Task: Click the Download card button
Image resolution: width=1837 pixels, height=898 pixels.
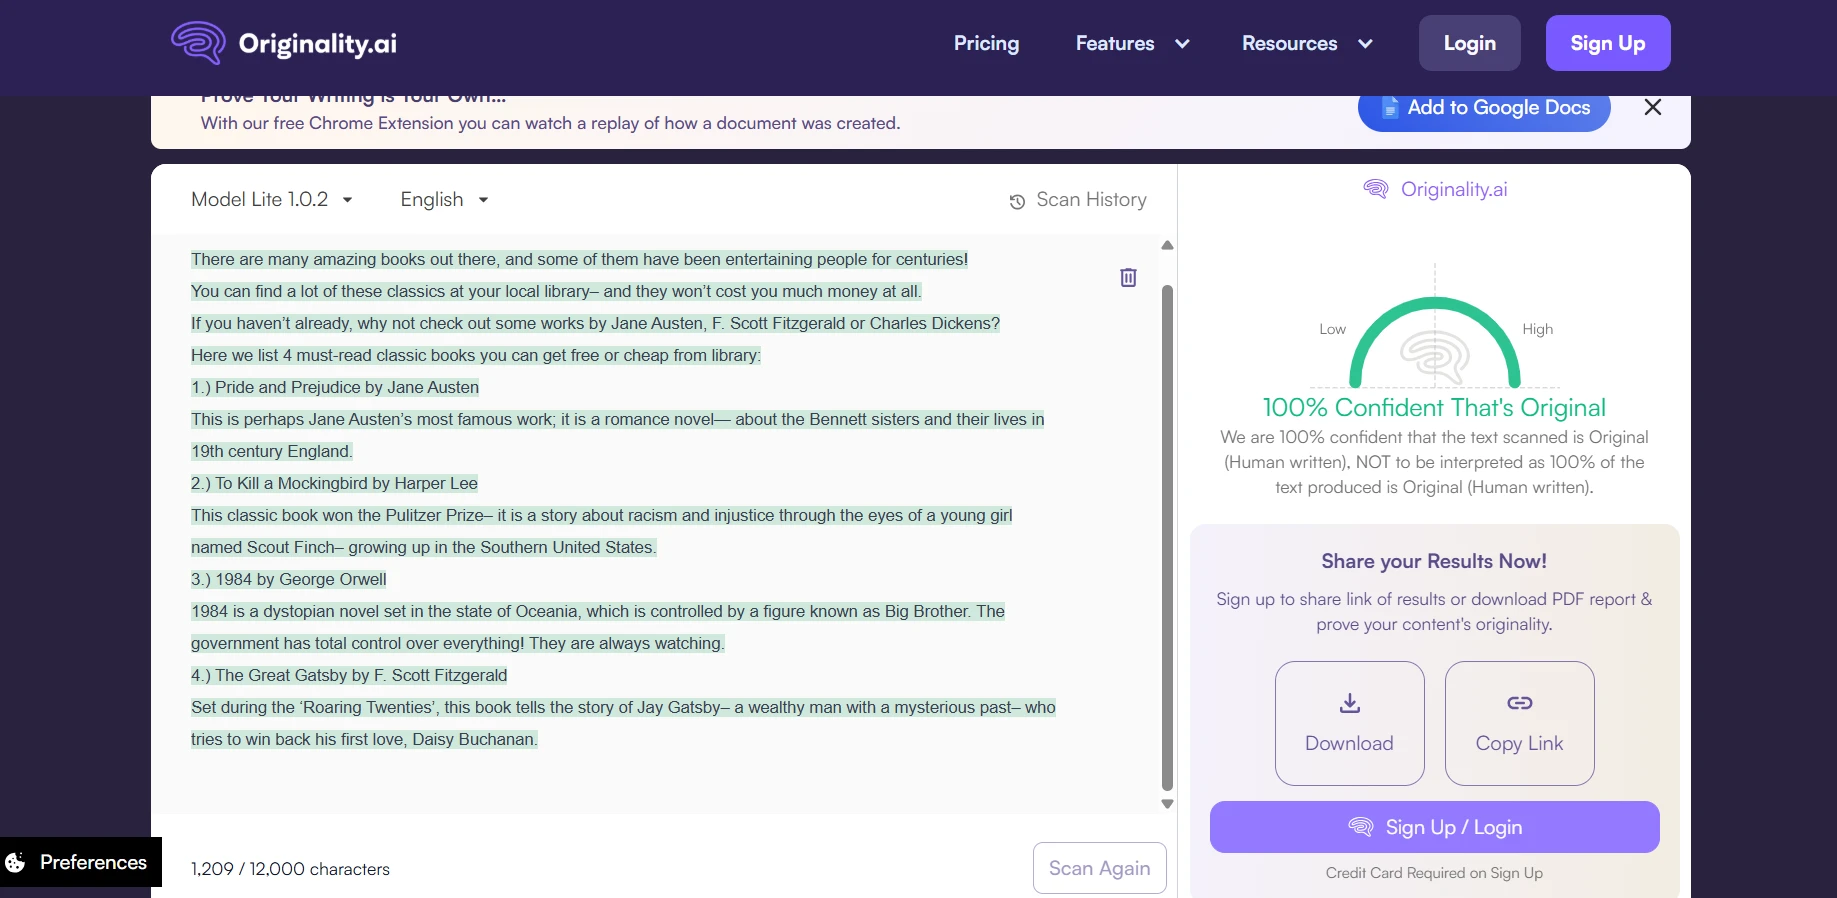Action: click(1350, 723)
